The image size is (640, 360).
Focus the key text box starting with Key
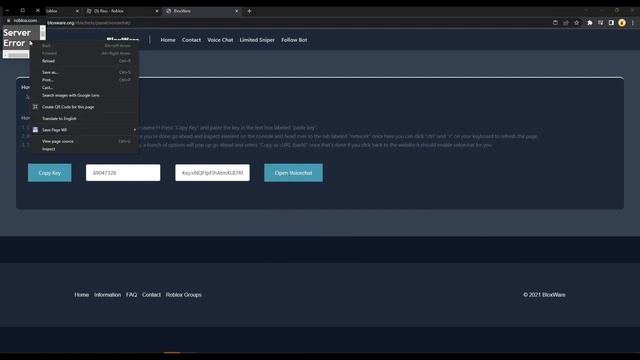(x=212, y=173)
